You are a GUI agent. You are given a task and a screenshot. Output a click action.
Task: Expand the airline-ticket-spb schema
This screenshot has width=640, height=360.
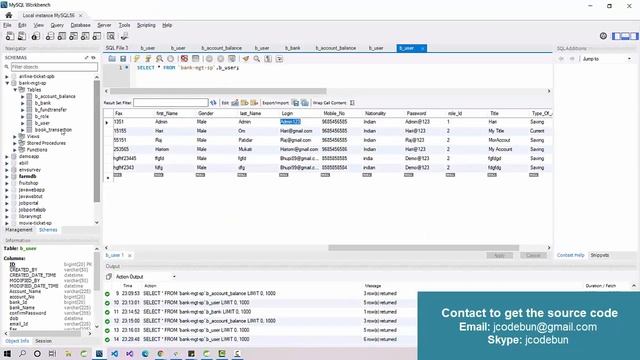tap(7, 76)
